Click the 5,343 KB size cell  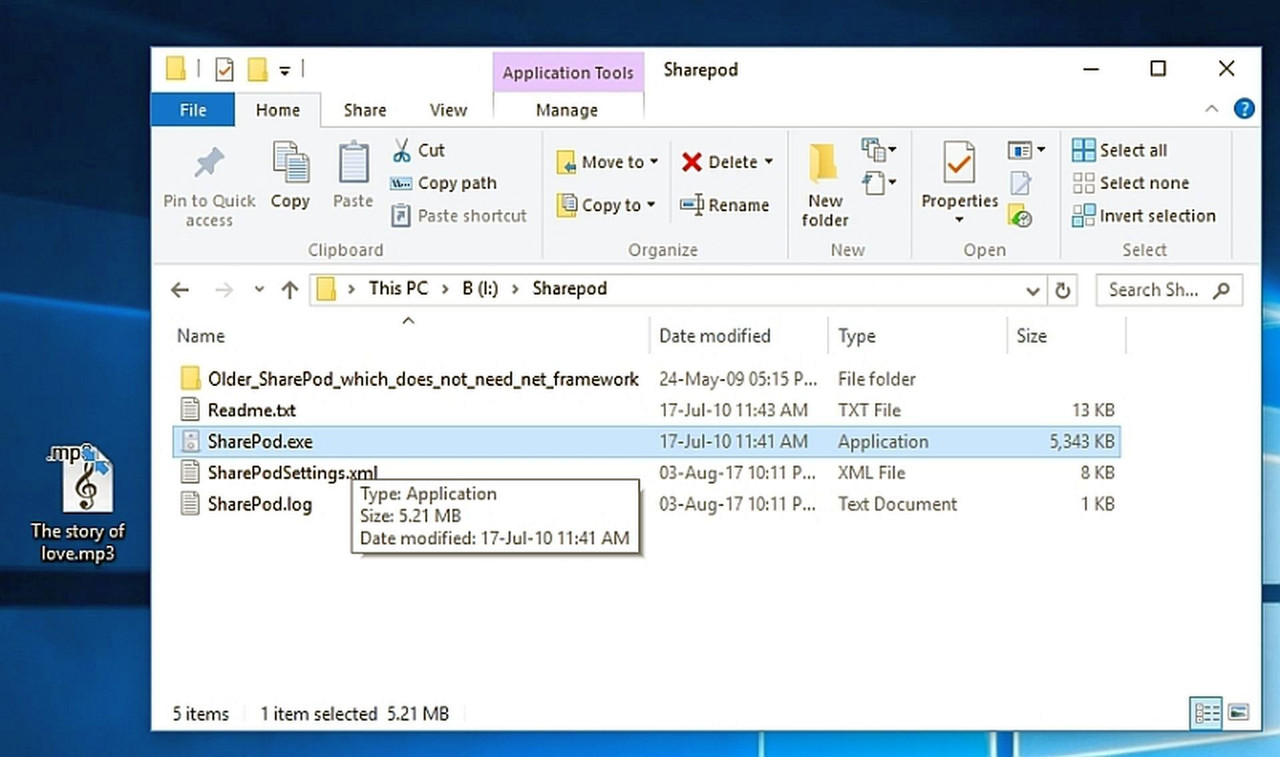[1082, 441]
